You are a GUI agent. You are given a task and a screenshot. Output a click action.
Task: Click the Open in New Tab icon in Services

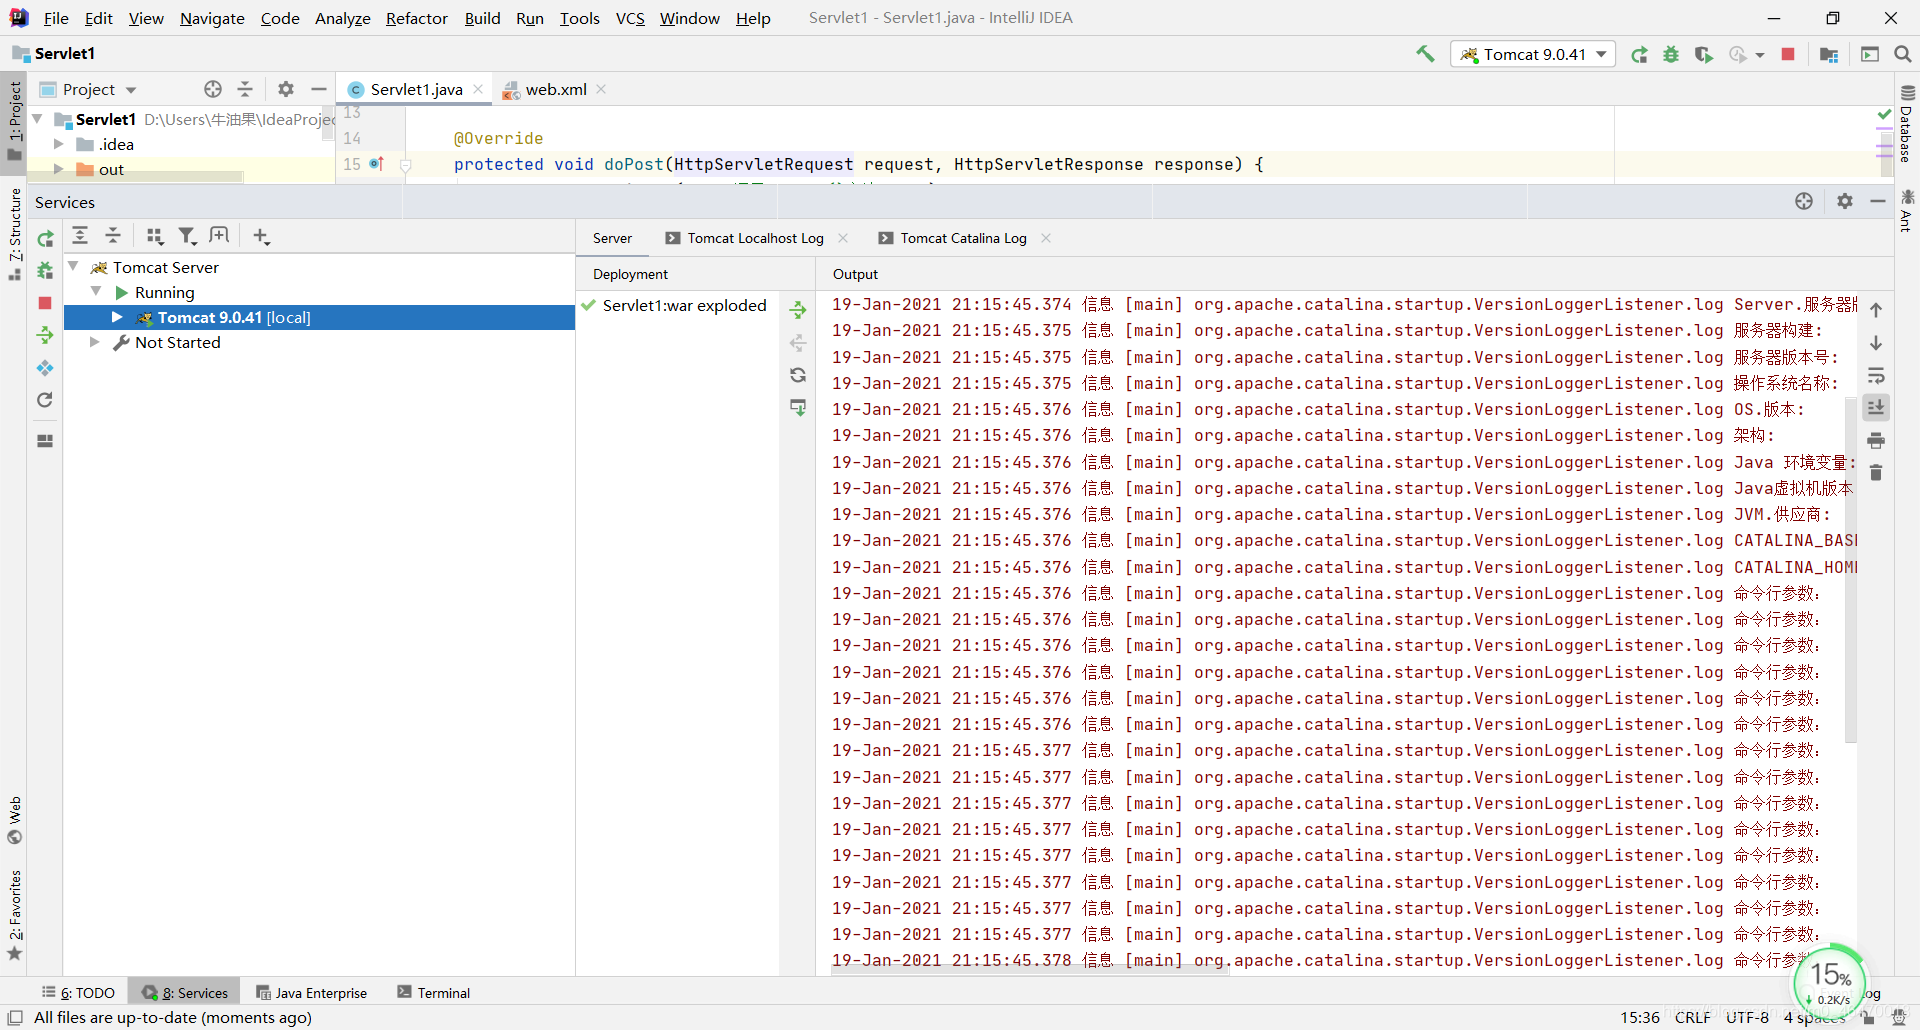tap(219, 235)
